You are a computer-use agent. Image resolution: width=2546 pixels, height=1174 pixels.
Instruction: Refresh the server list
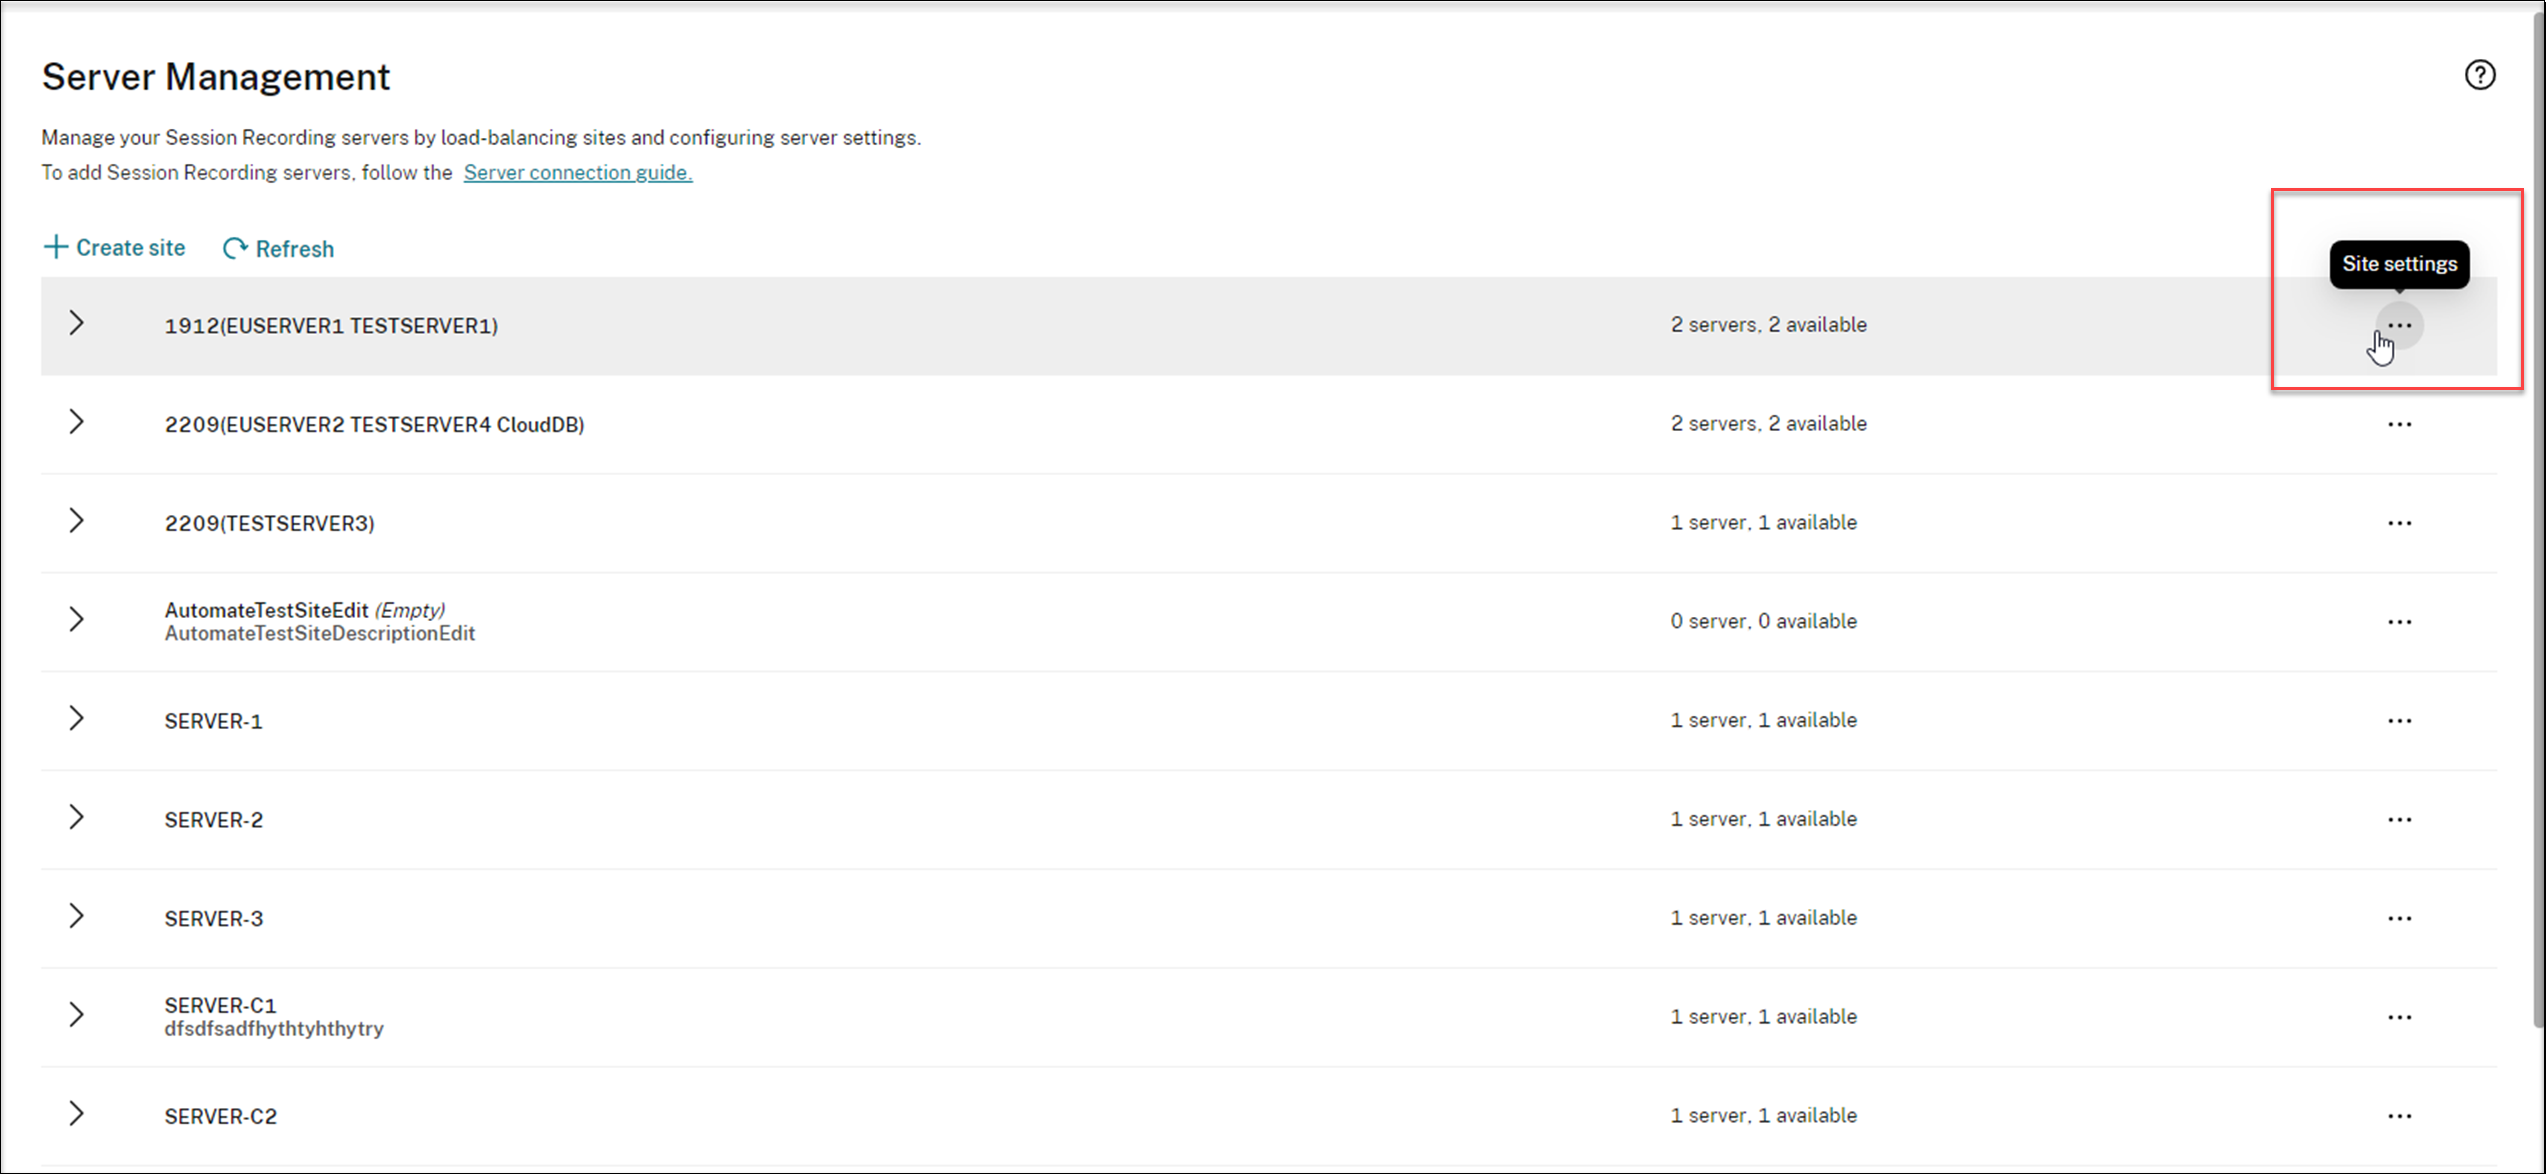pos(279,249)
